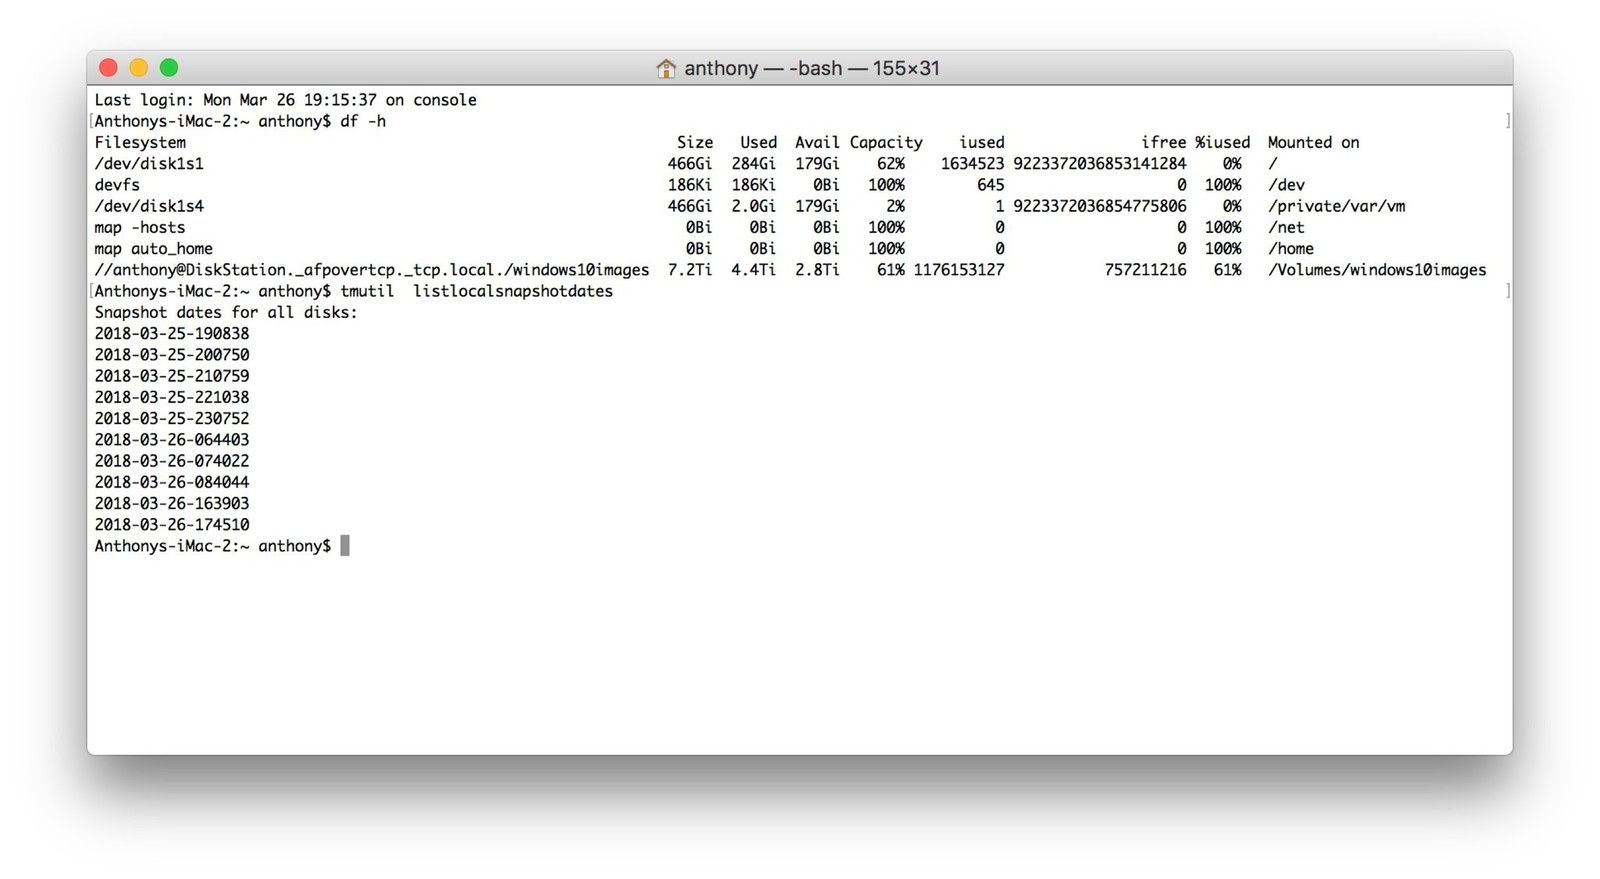This screenshot has width=1600, height=879.
Task: Click the 'Capacity' column header
Action: coord(886,143)
